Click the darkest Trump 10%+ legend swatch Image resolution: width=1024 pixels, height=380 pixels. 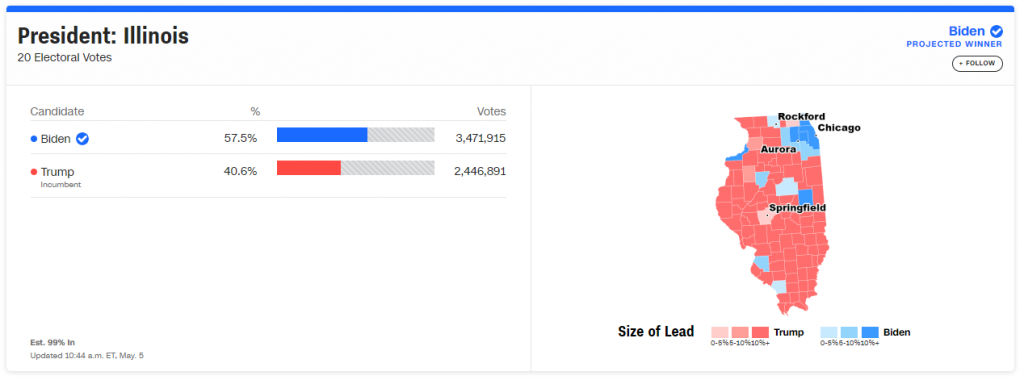click(760, 332)
